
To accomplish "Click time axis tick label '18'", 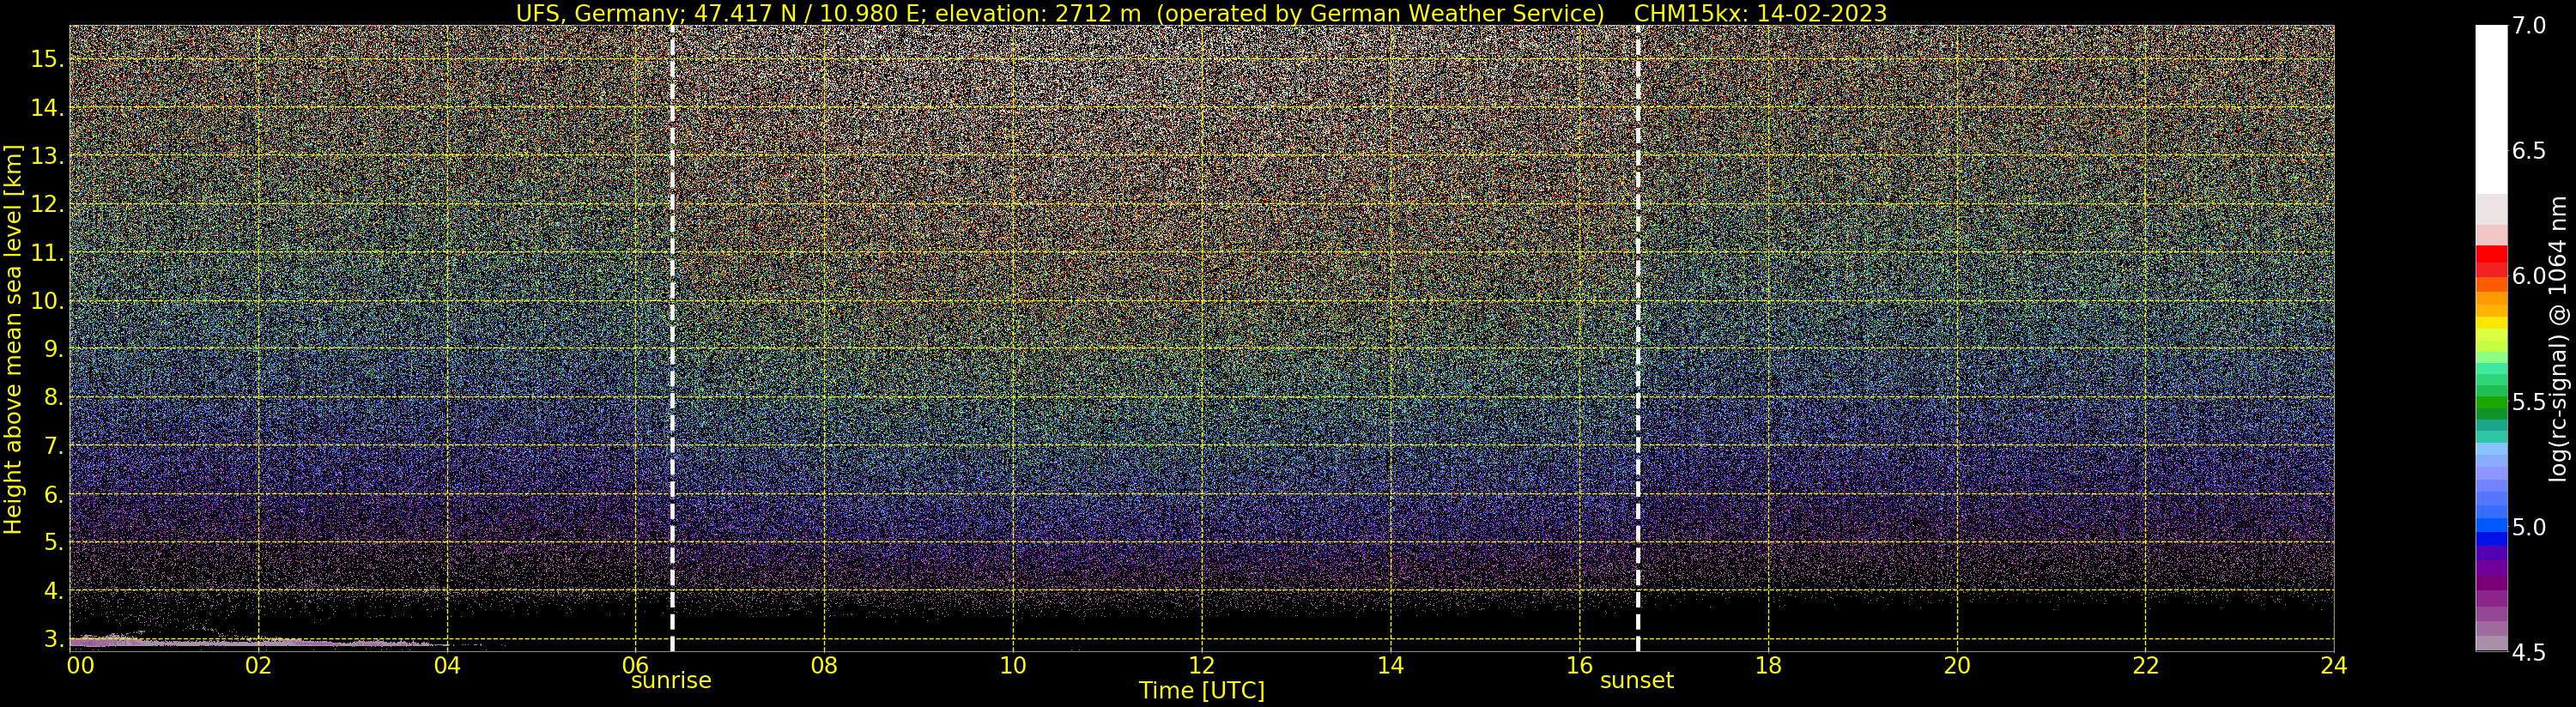I will tap(1768, 665).
